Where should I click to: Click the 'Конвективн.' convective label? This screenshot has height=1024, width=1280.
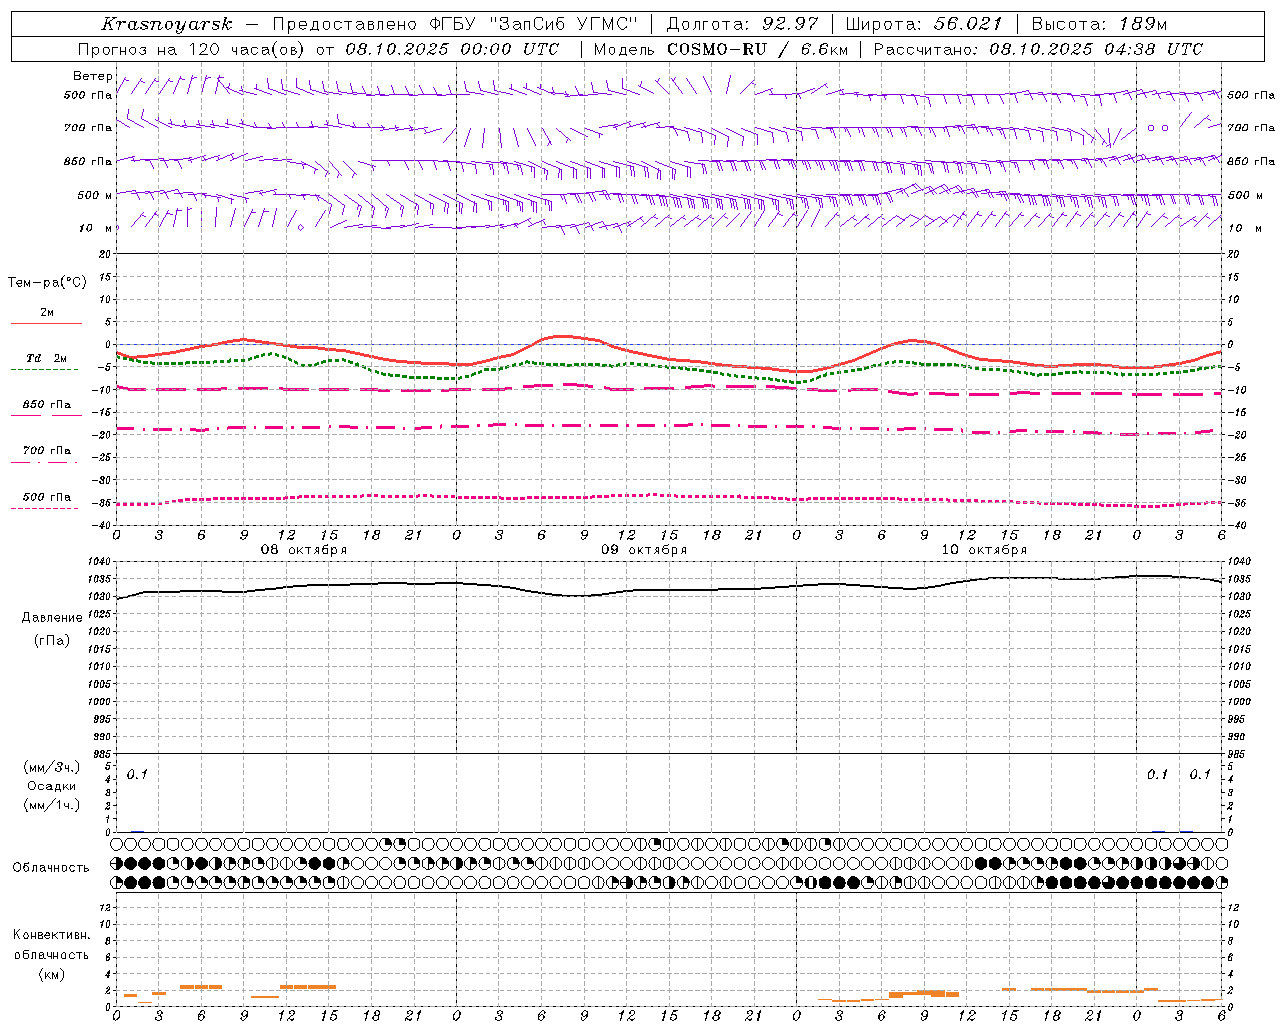(51, 935)
